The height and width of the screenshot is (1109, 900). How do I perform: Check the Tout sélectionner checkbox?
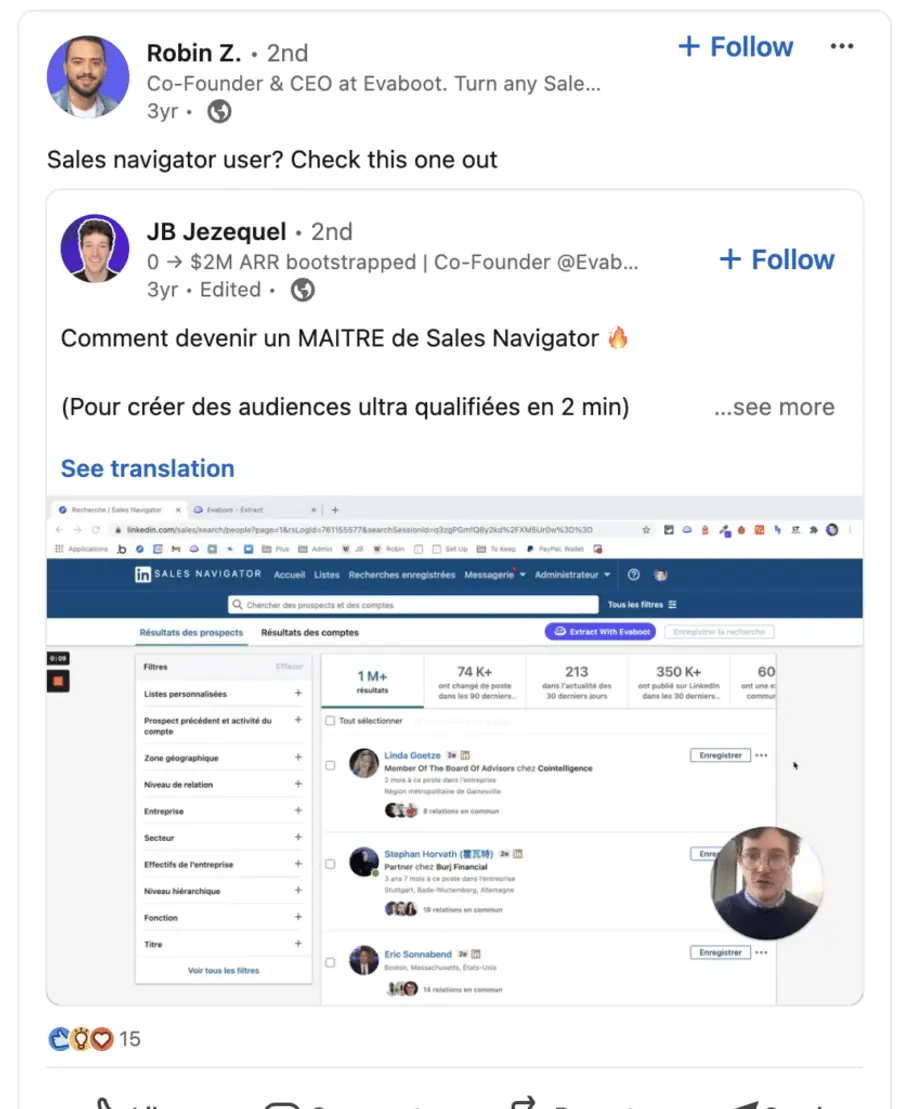click(329, 721)
